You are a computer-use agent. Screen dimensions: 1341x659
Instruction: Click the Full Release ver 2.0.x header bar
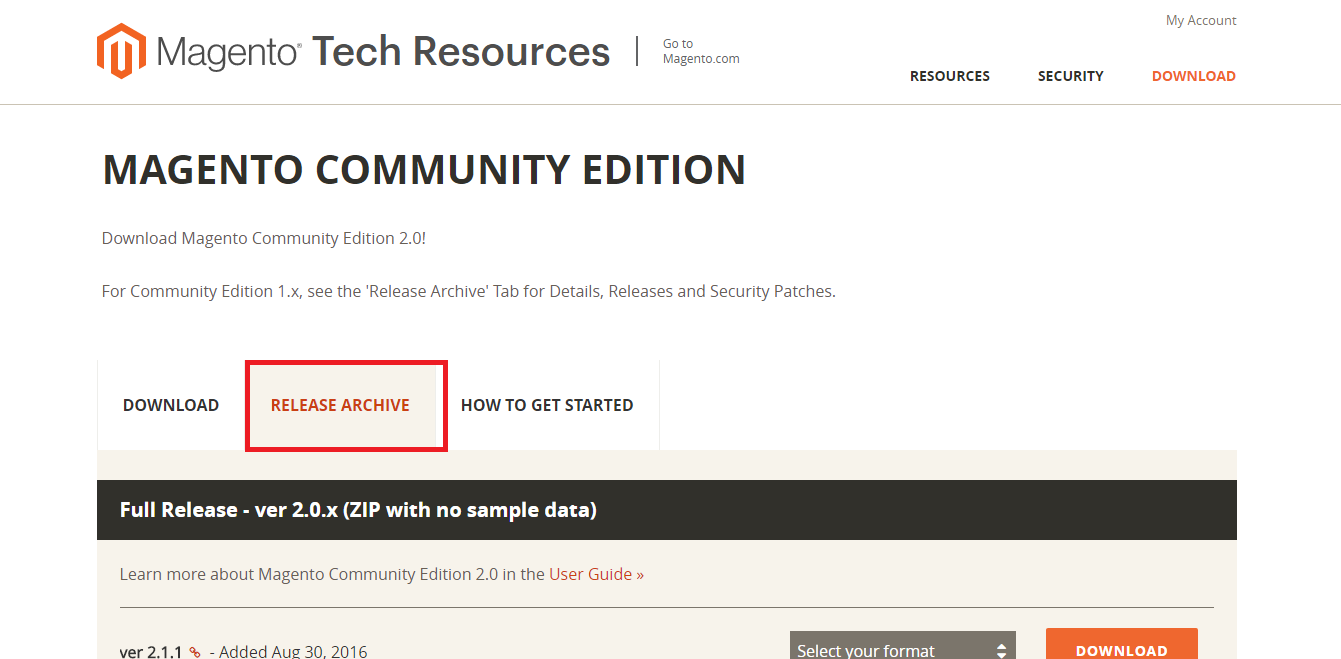point(667,510)
